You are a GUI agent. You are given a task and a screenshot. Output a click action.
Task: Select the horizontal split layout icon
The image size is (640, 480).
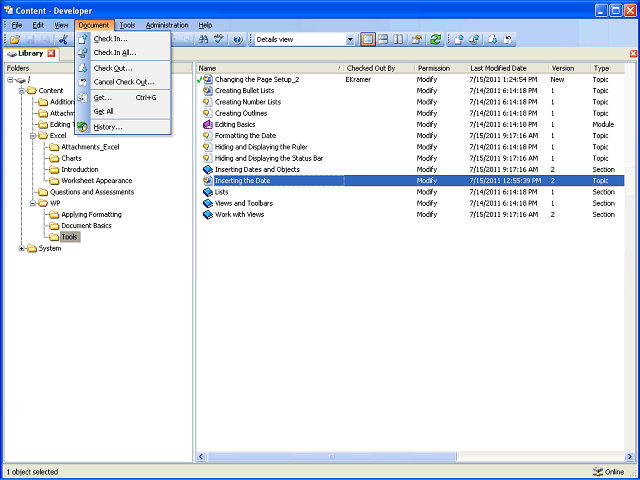click(383, 40)
